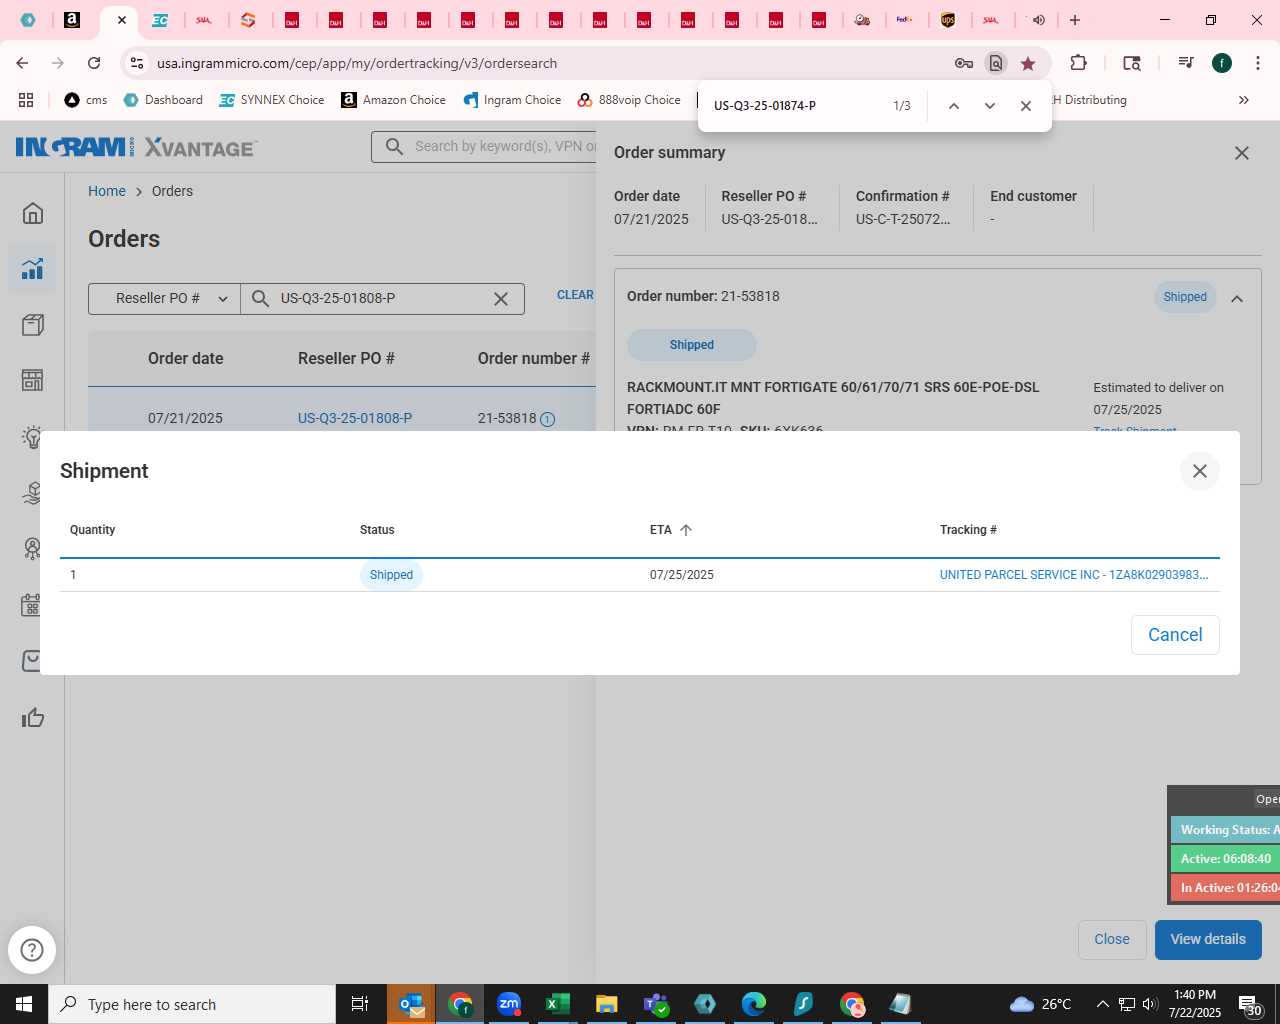This screenshot has width=1280, height=1024.
Task: Click Cancel in the Shipment dialog
Action: (x=1175, y=635)
